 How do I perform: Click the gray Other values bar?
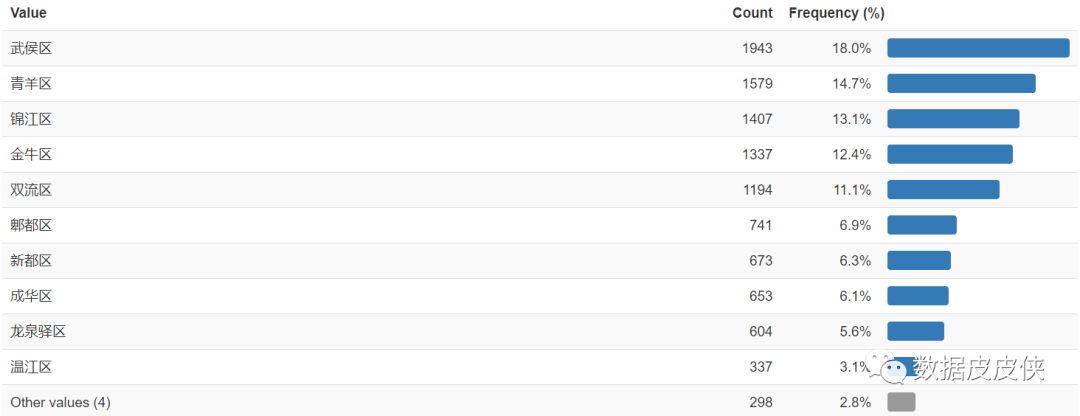click(x=901, y=402)
